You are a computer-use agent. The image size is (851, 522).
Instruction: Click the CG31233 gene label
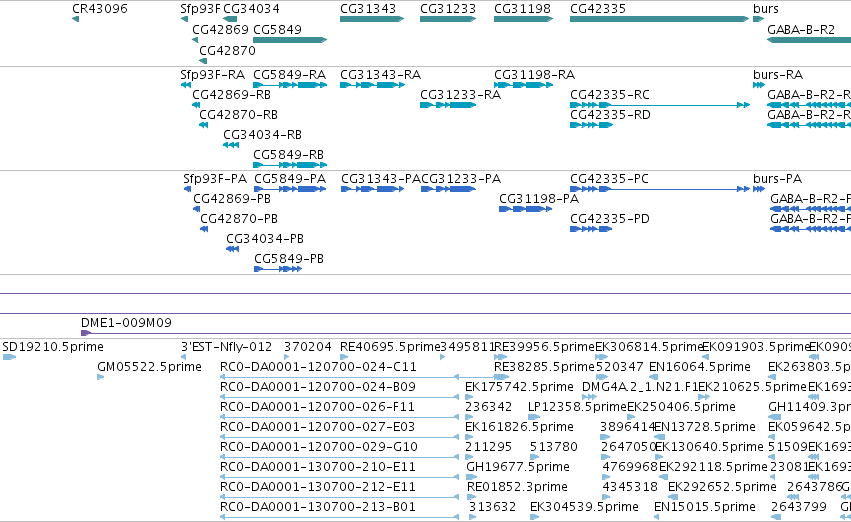448,9
